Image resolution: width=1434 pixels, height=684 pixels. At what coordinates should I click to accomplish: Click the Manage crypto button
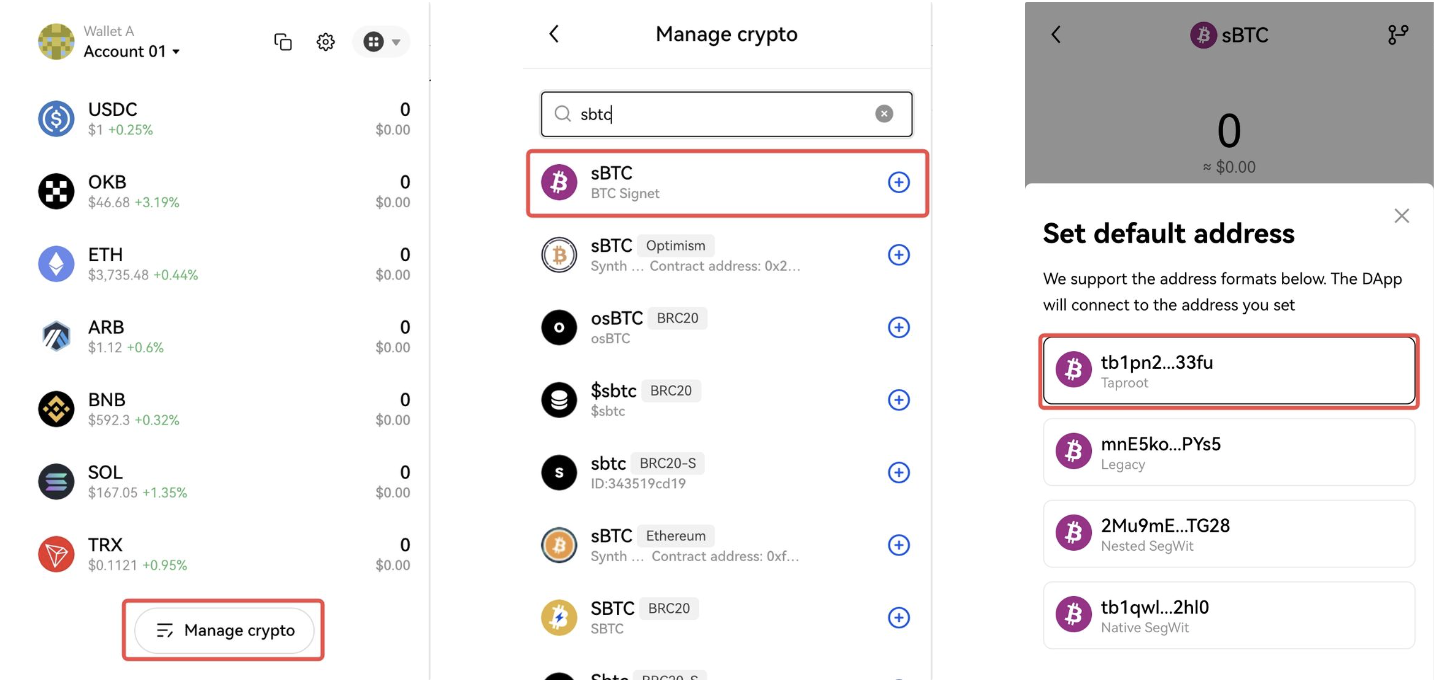[224, 631]
